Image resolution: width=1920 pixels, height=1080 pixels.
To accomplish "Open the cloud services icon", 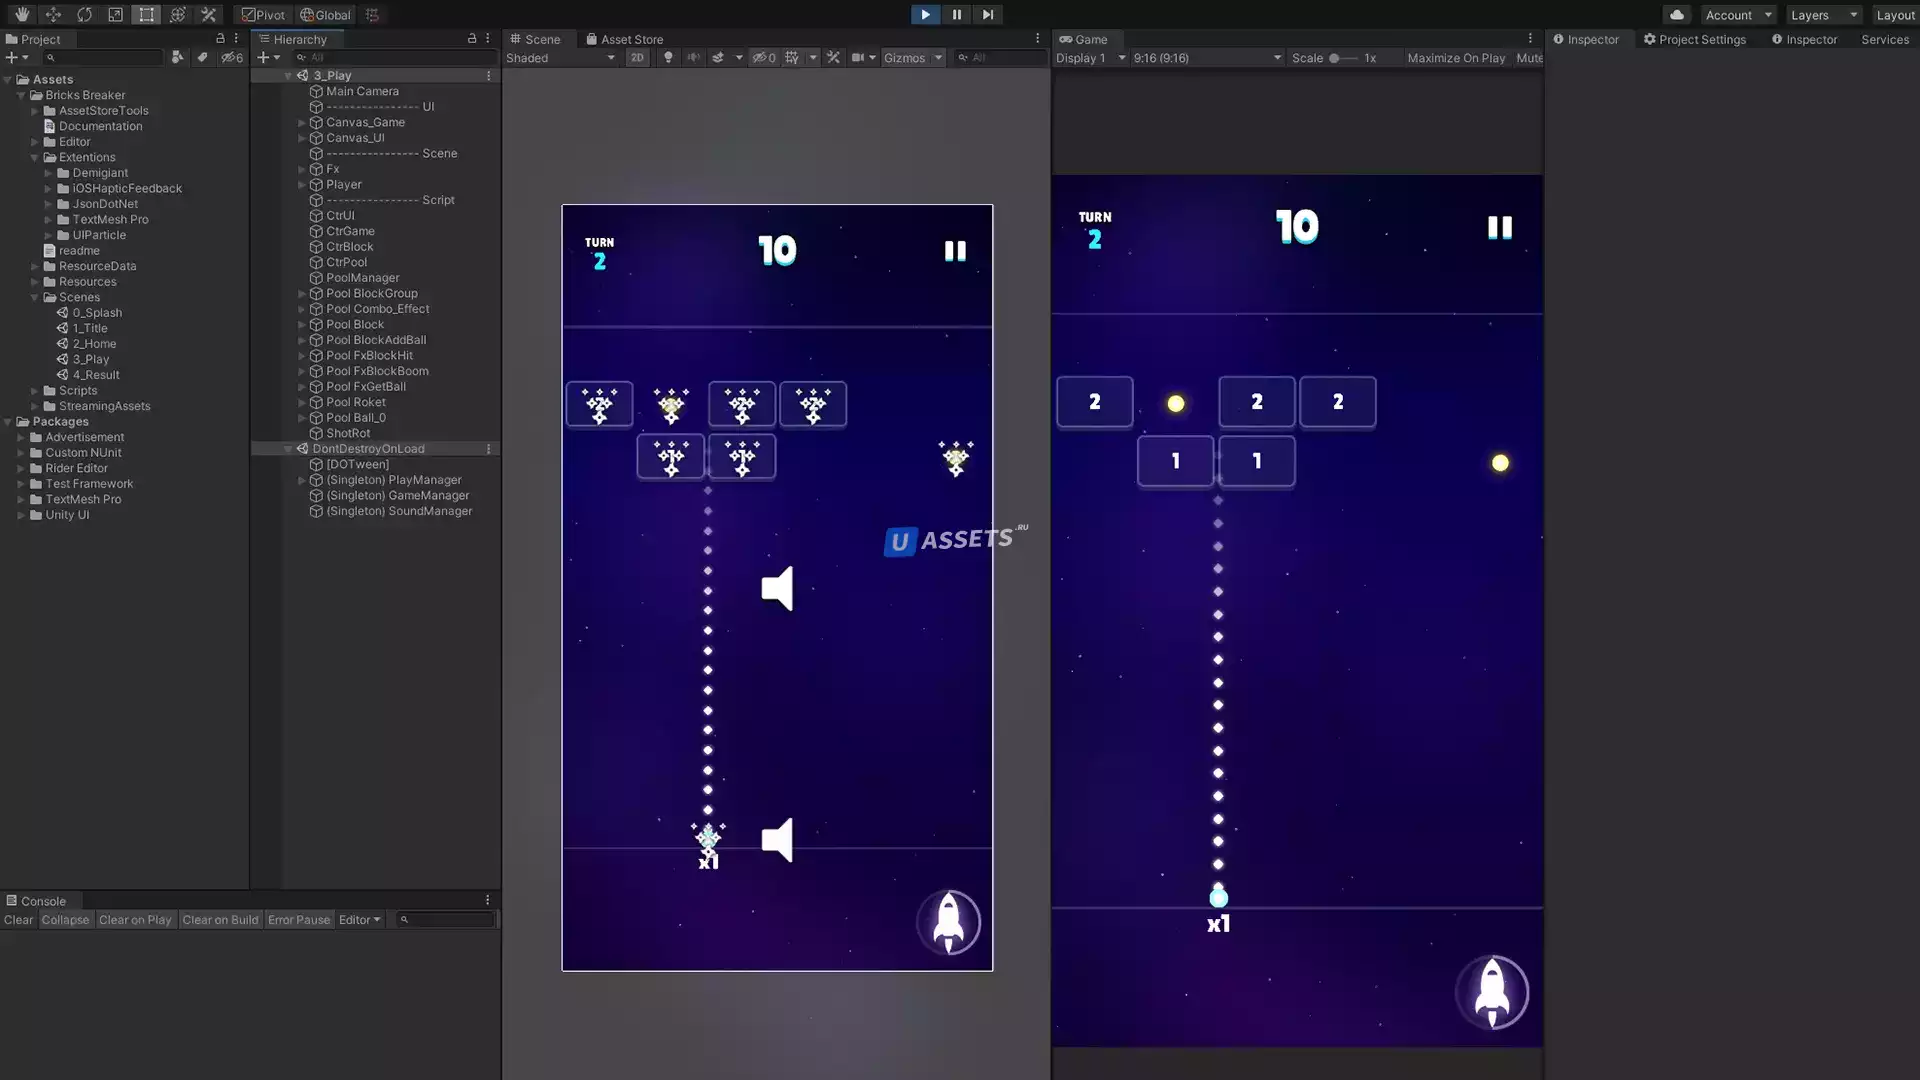I will coord(1677,15).
